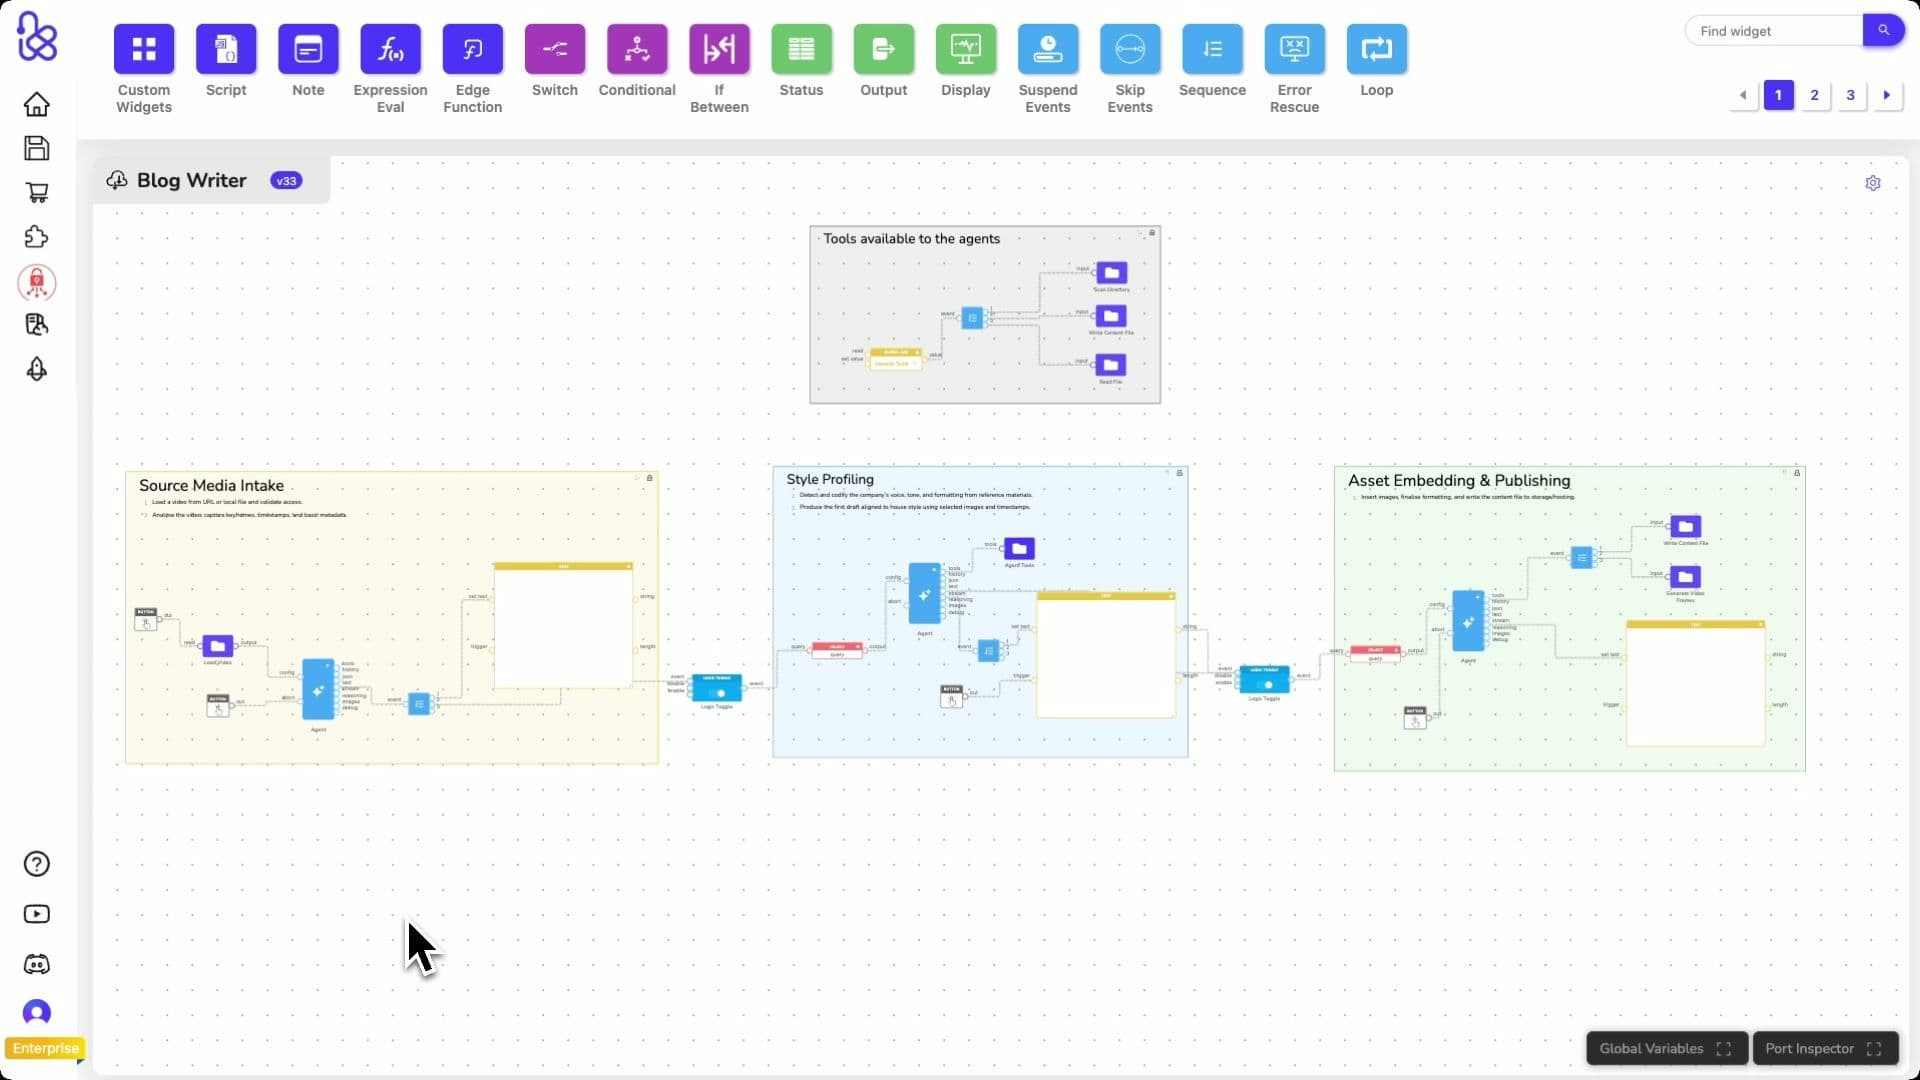Open the marketplace cart in the sidebar

[x=36, y=192]
